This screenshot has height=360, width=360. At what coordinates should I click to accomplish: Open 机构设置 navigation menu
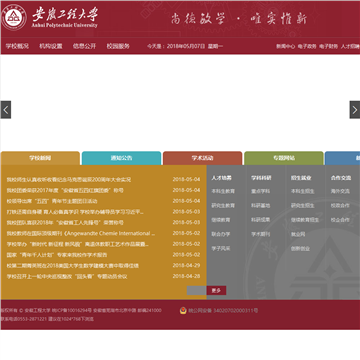pyautogui.click(x=51, y=46)
